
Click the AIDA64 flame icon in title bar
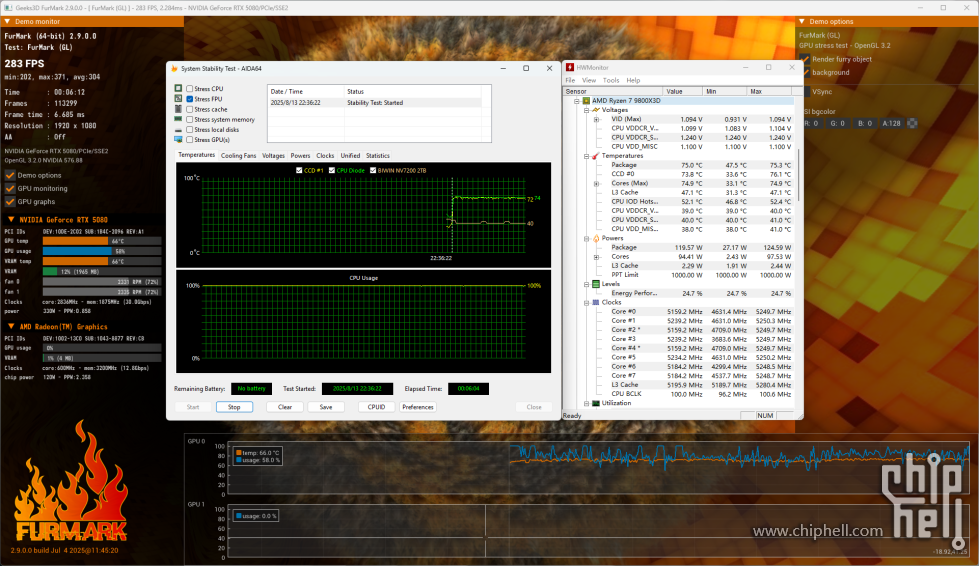174,69
